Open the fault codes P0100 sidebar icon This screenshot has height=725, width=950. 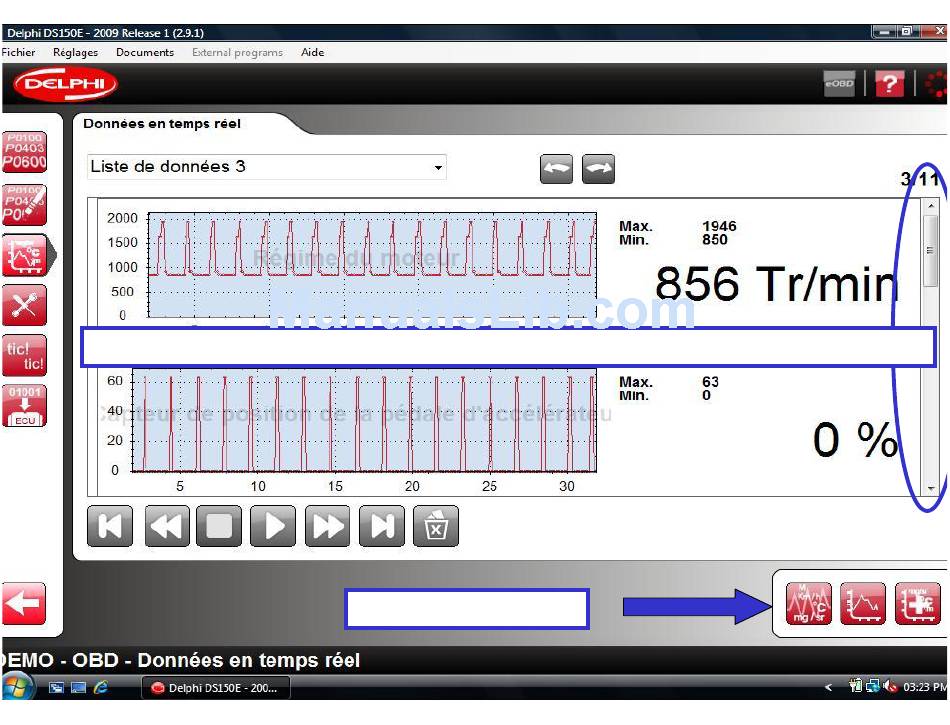24,153
